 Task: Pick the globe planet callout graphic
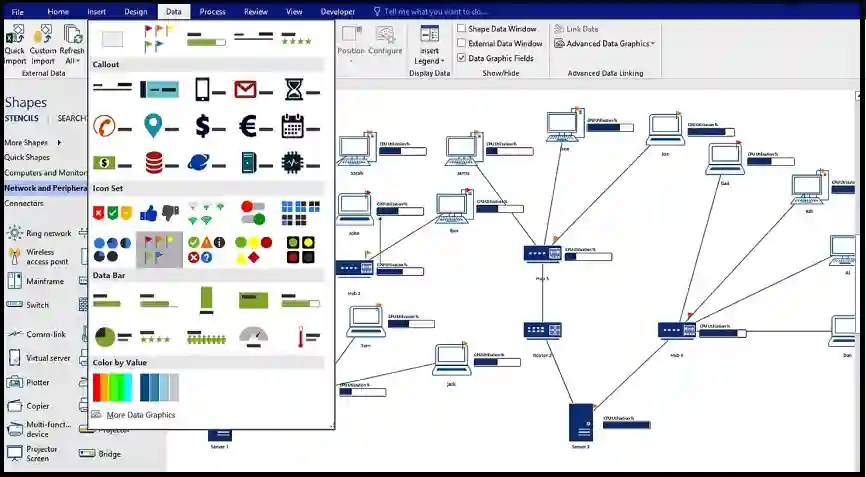click(x=206, y=162)
